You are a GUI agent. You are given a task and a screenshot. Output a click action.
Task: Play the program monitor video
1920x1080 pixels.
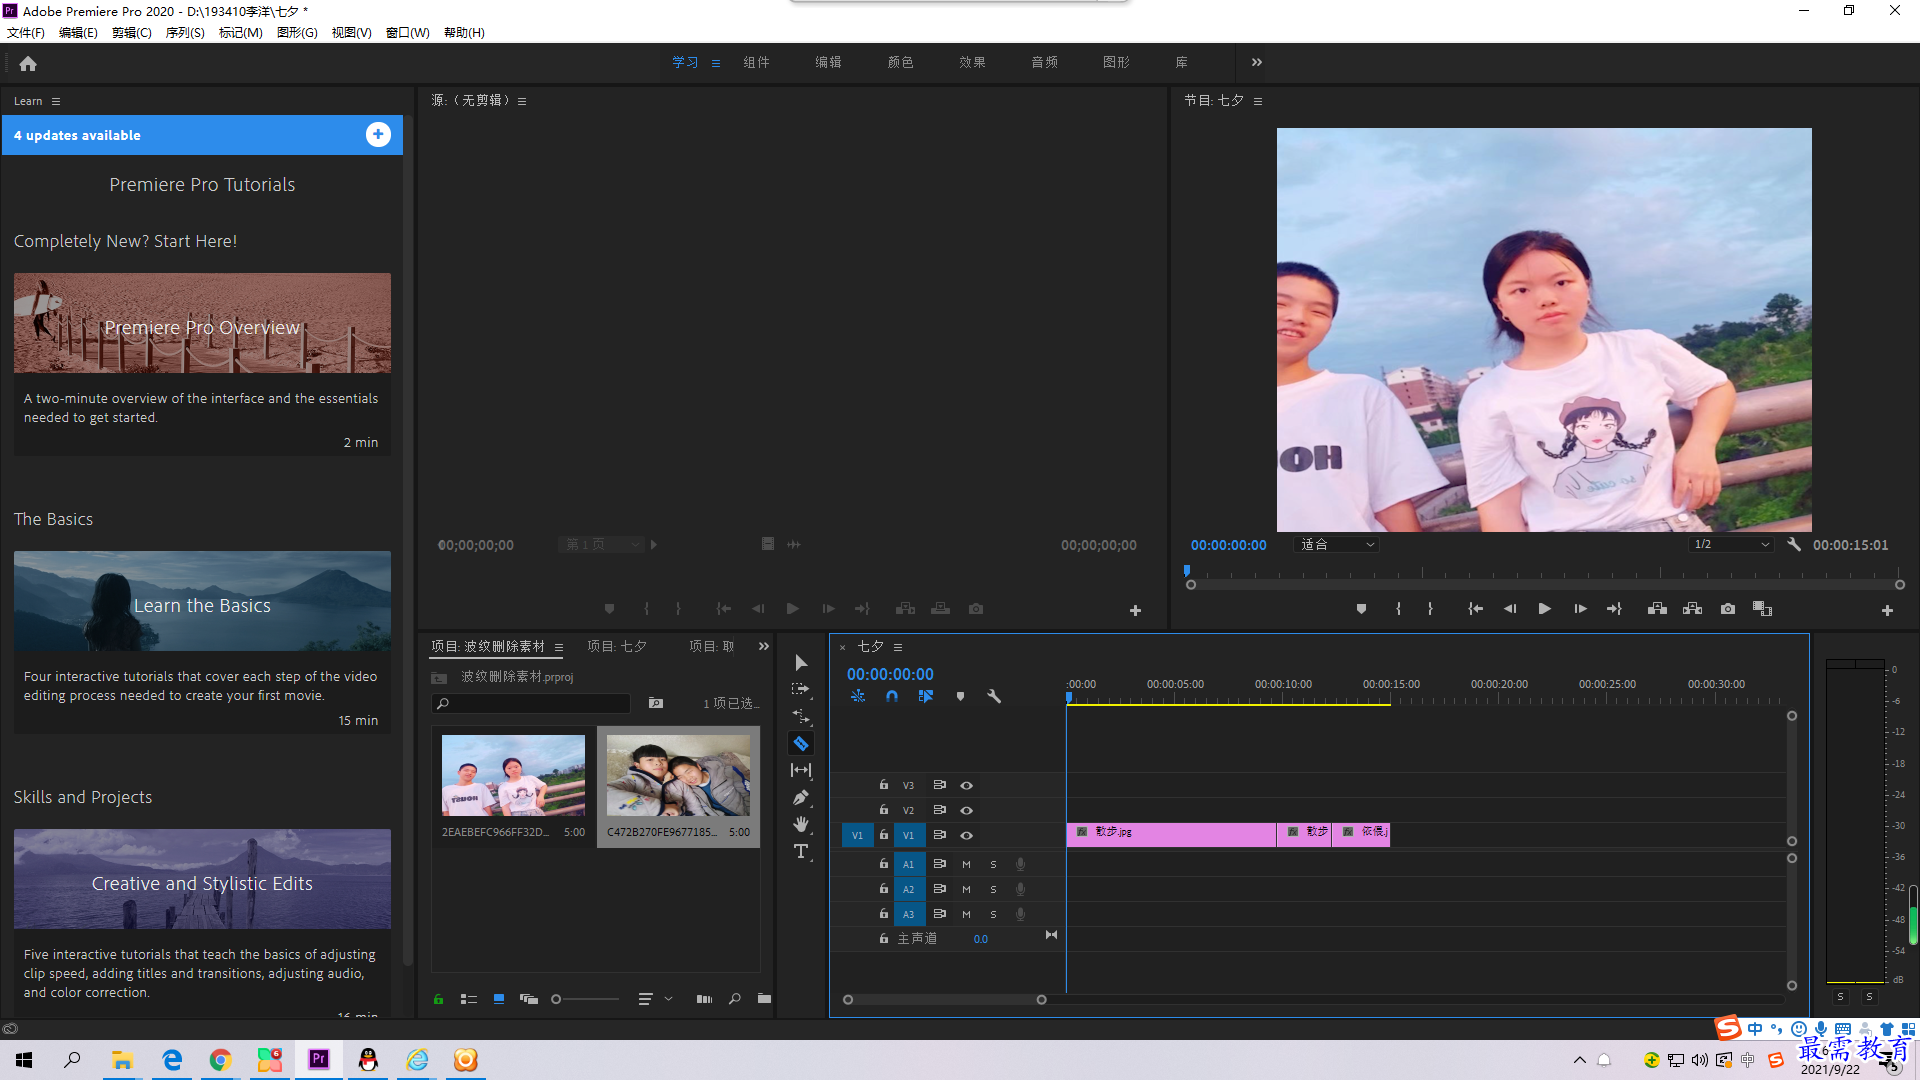click(1544, 609)
